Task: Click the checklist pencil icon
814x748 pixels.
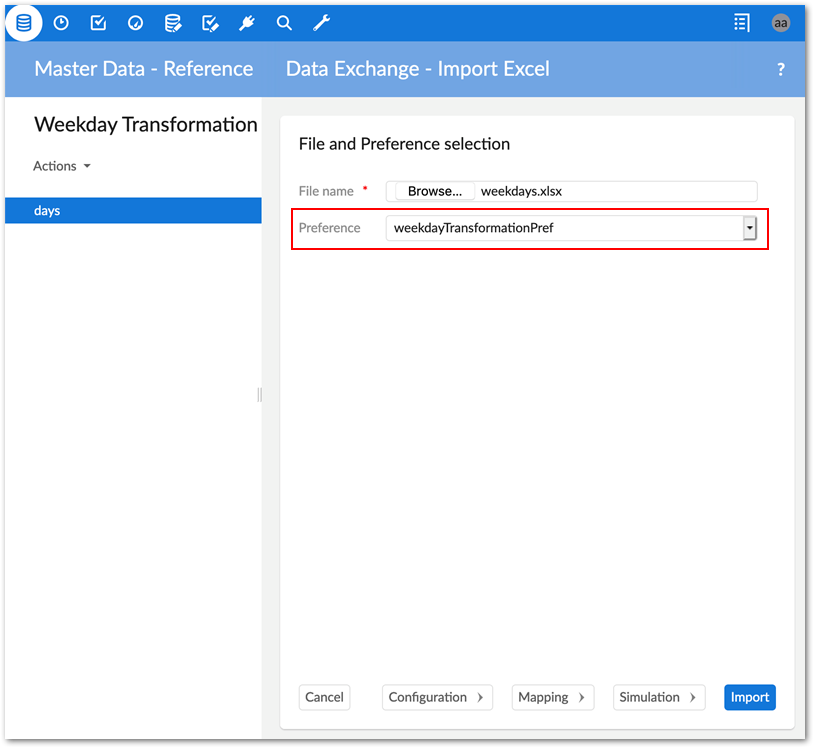Action: click(210, 22)
